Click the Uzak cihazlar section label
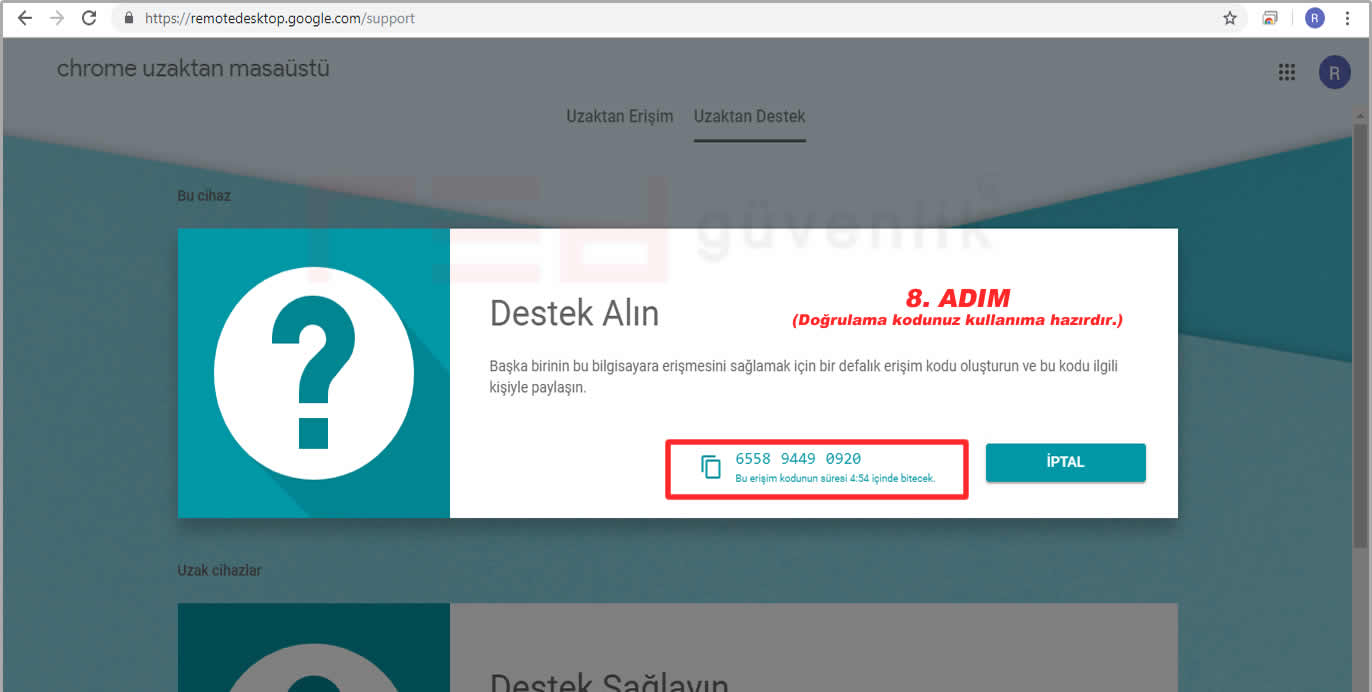 [x=219, y=570]
